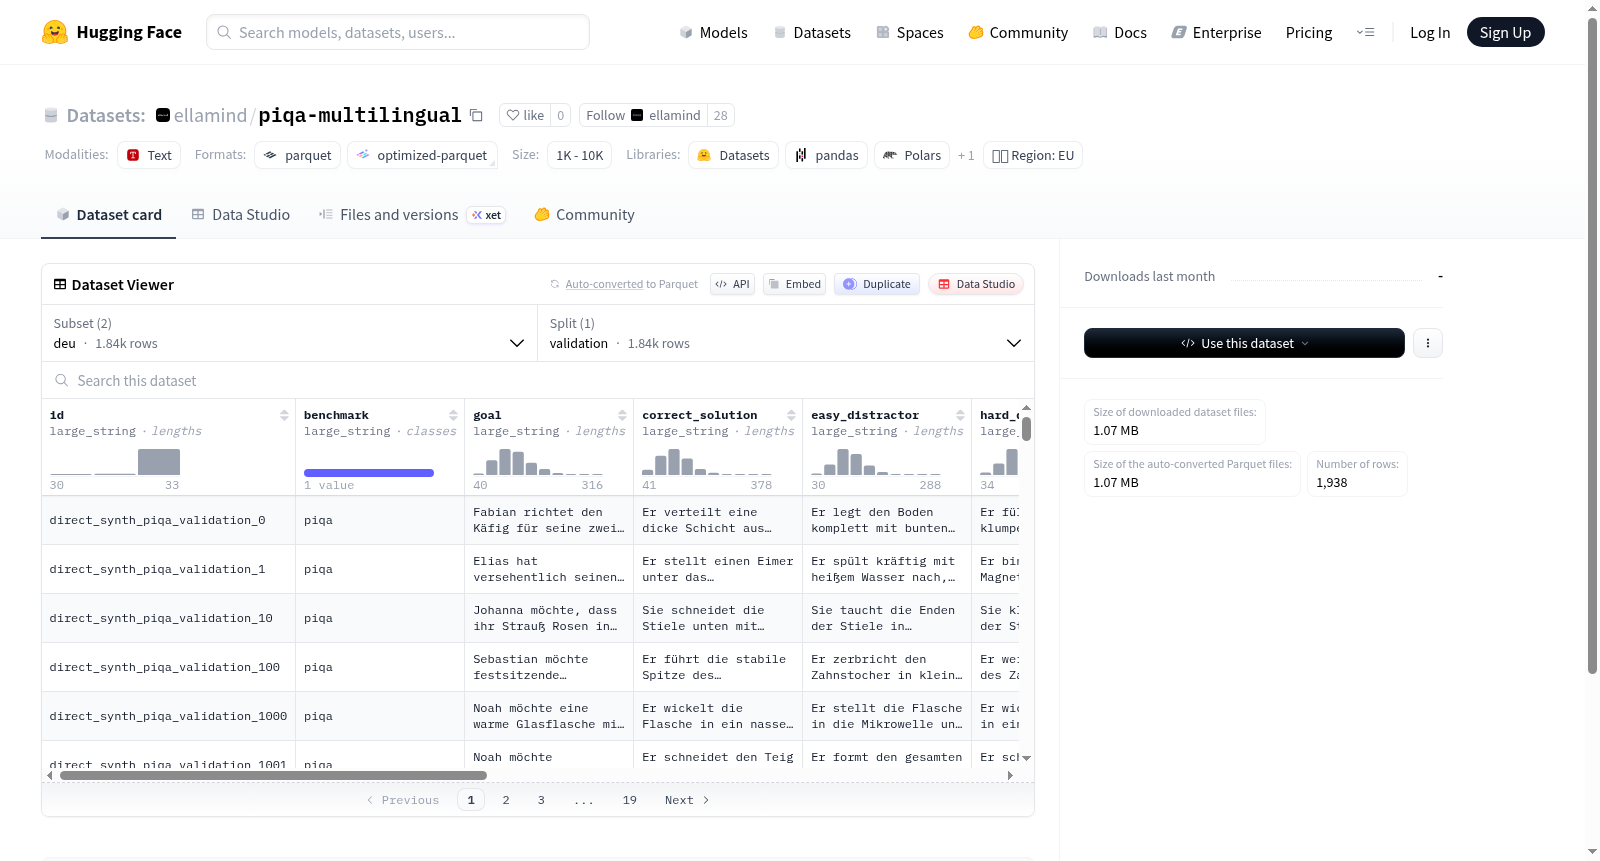Sort the benchmark column
1600x861 pixels.
[x=453, y=415]
